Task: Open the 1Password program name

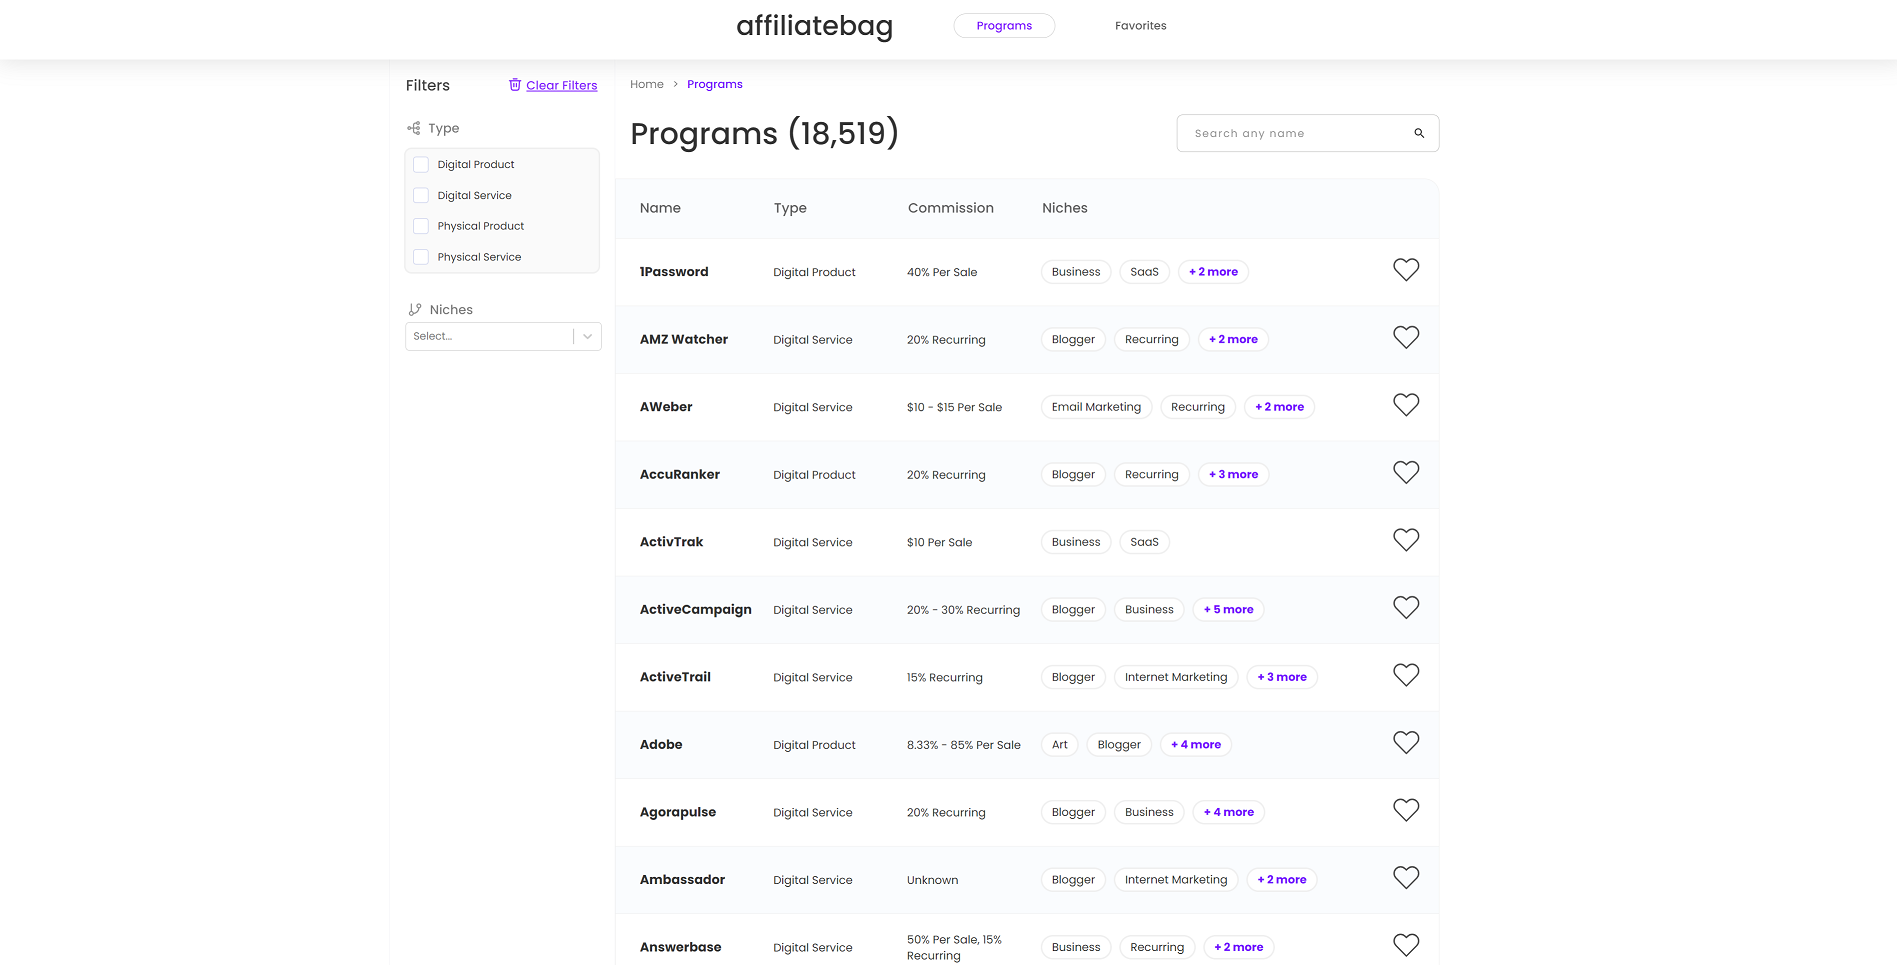Action: (x=674, y=272)
